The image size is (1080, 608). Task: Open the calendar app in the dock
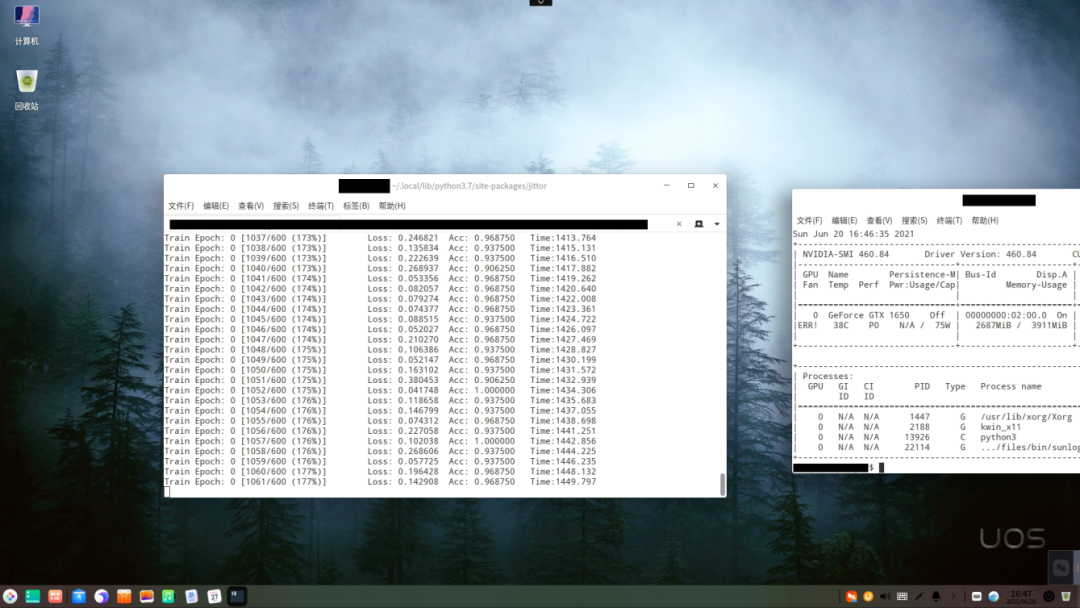214,596
